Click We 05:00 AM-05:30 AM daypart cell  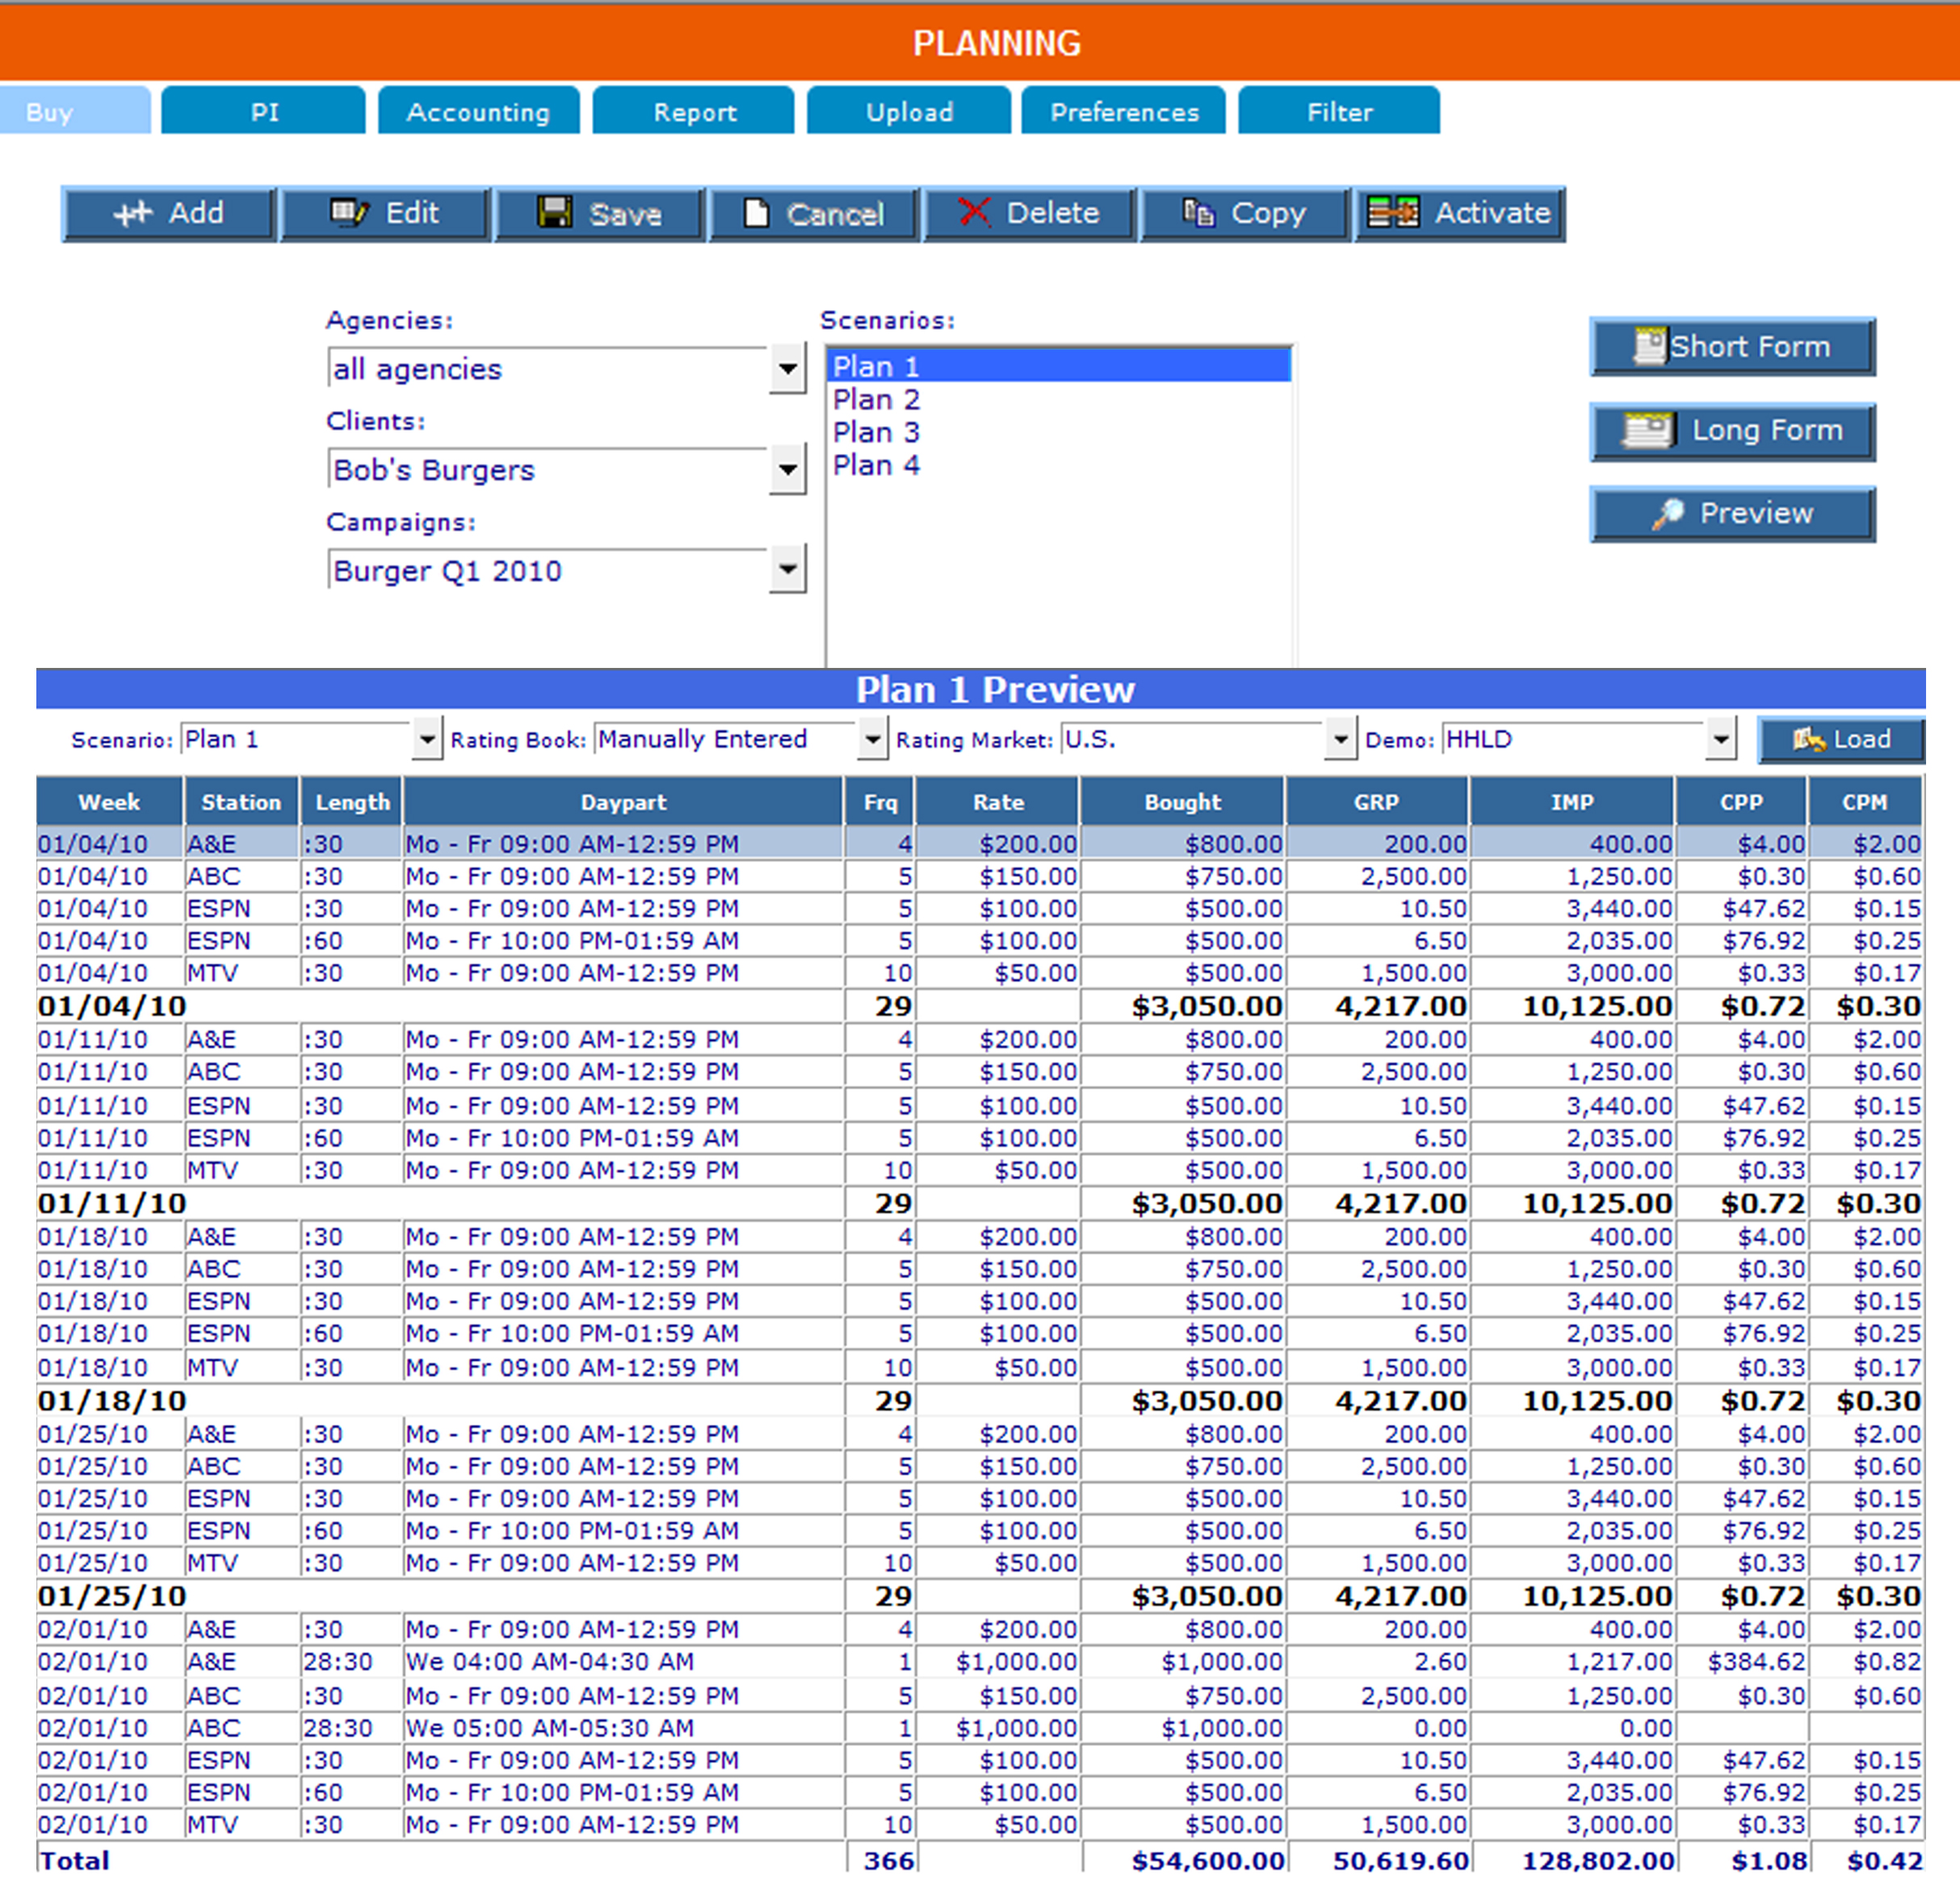(x=623, y=1728)
